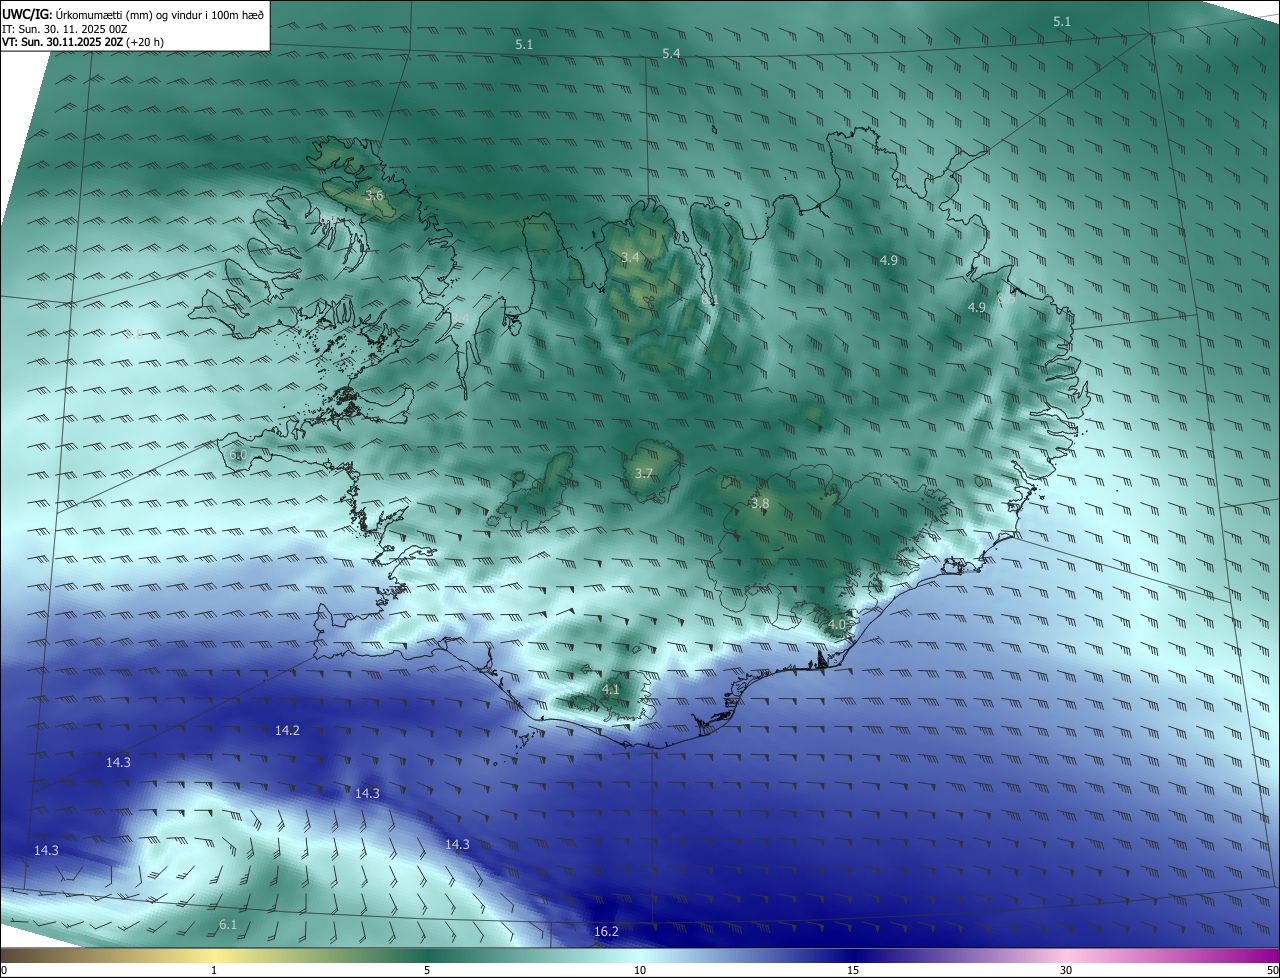Image resolution: width=1280 pixels, height=978 pixels.
Task: Click the 3.8 value on the large ice cap
Action: point(760,504)
